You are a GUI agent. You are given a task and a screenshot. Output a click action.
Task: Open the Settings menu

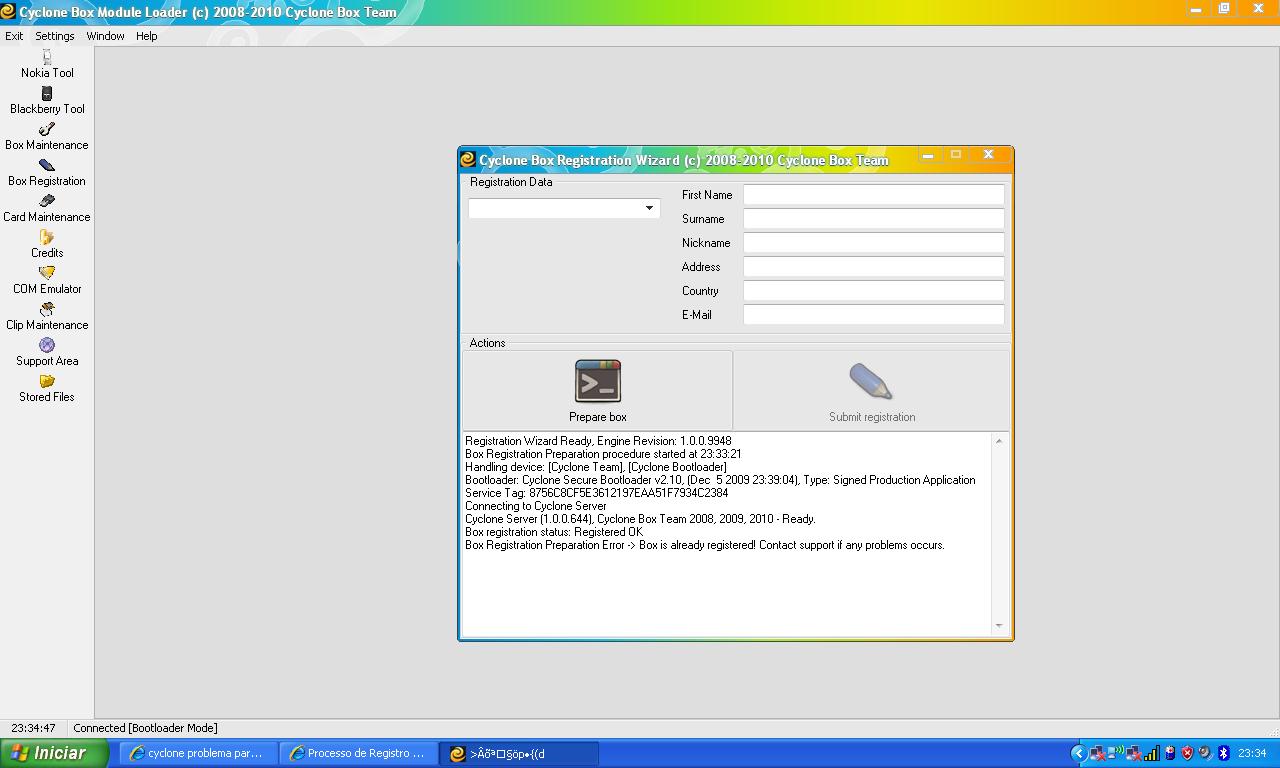click(54, 36)
